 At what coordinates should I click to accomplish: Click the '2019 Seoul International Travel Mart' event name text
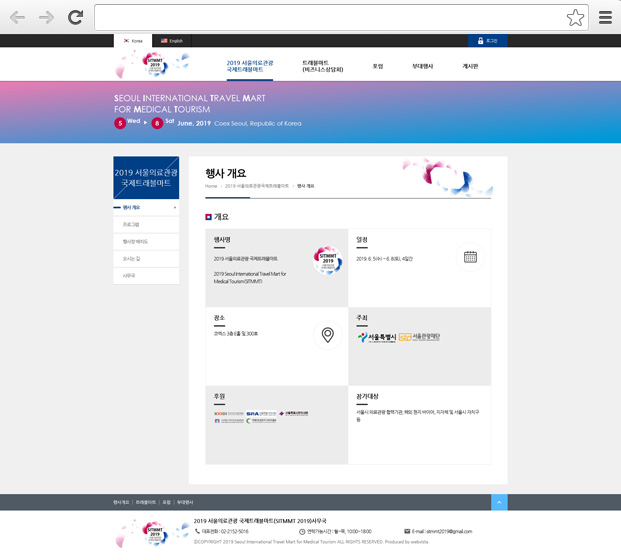pyautogui.click(x=250, y=278)
